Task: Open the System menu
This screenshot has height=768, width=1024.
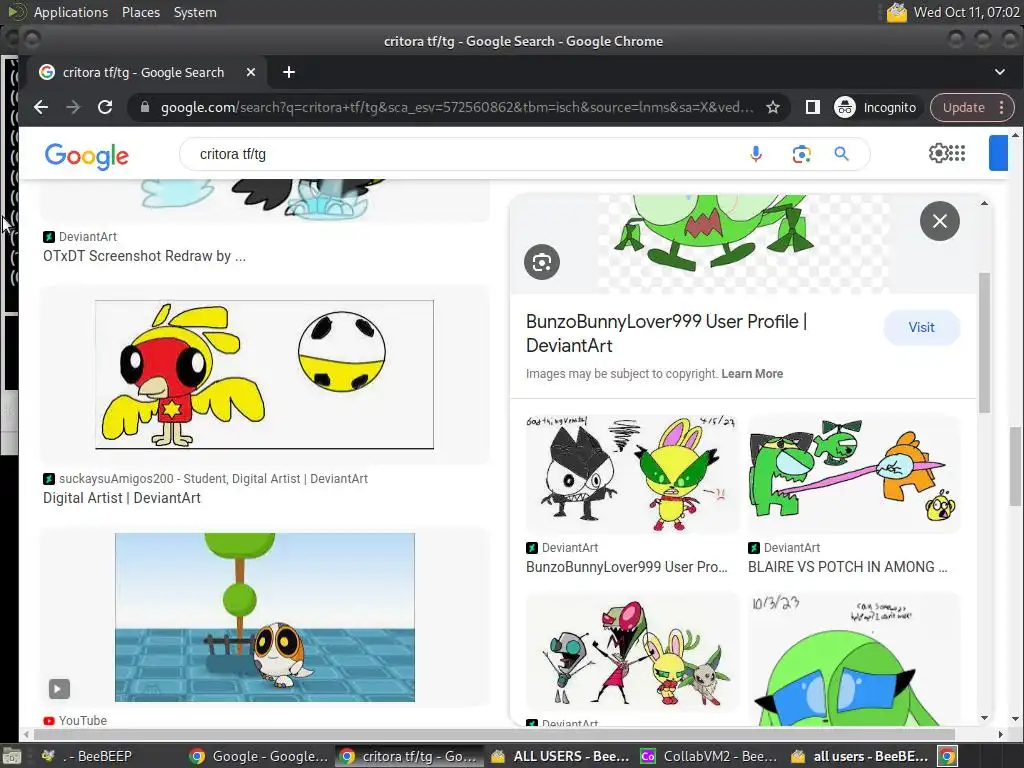Action: click(x=195, y=12)
